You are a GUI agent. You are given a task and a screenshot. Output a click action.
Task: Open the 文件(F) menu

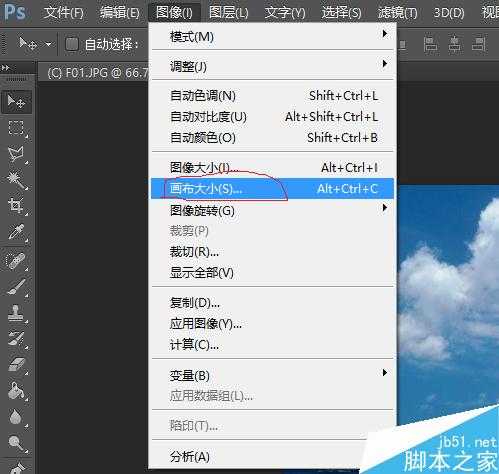(x=63, y=13)
